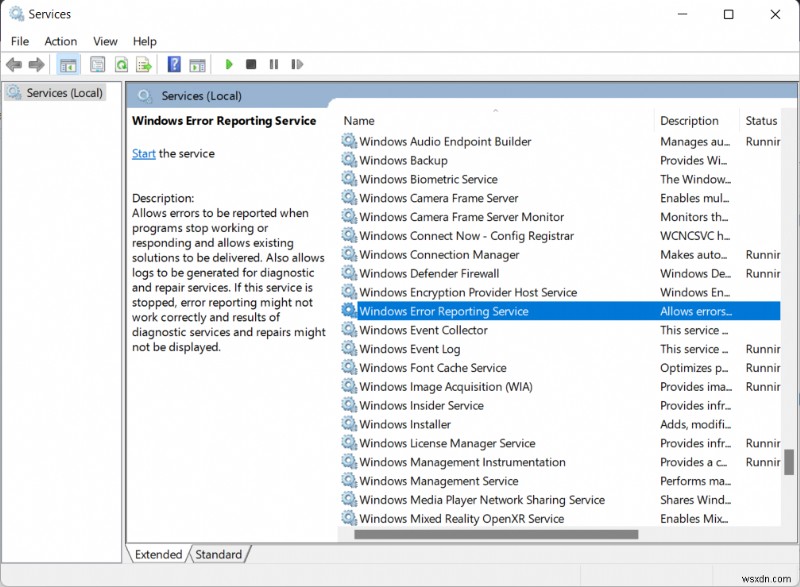
Task: Click 'Adds, modifi...' description cell
Action: coord(695,424)
